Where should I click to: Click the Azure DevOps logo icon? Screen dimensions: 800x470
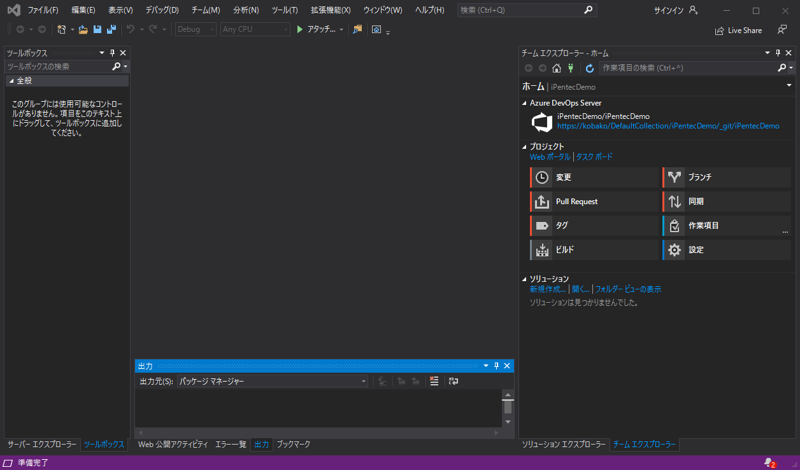click(542, 122)
